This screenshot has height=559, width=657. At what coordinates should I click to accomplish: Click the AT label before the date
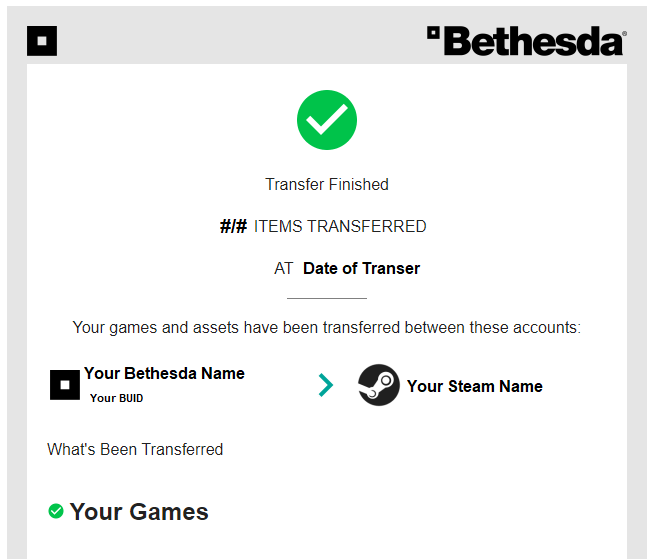tap(283, 268)
